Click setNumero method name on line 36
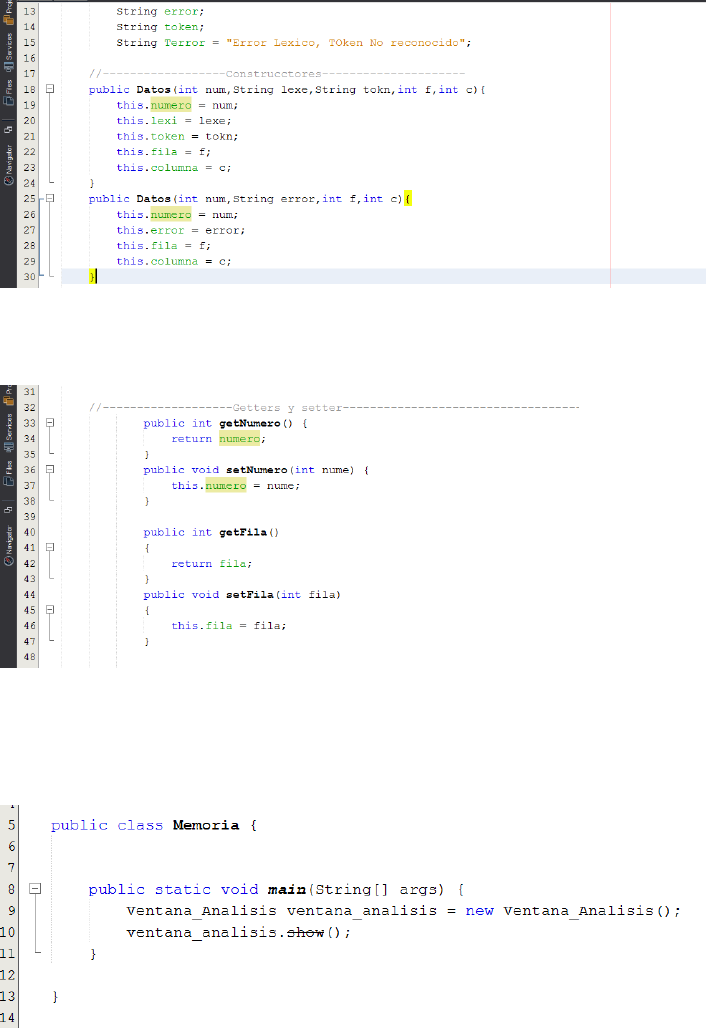Viewport: 706px width, 1028px height. coord(256,470)
